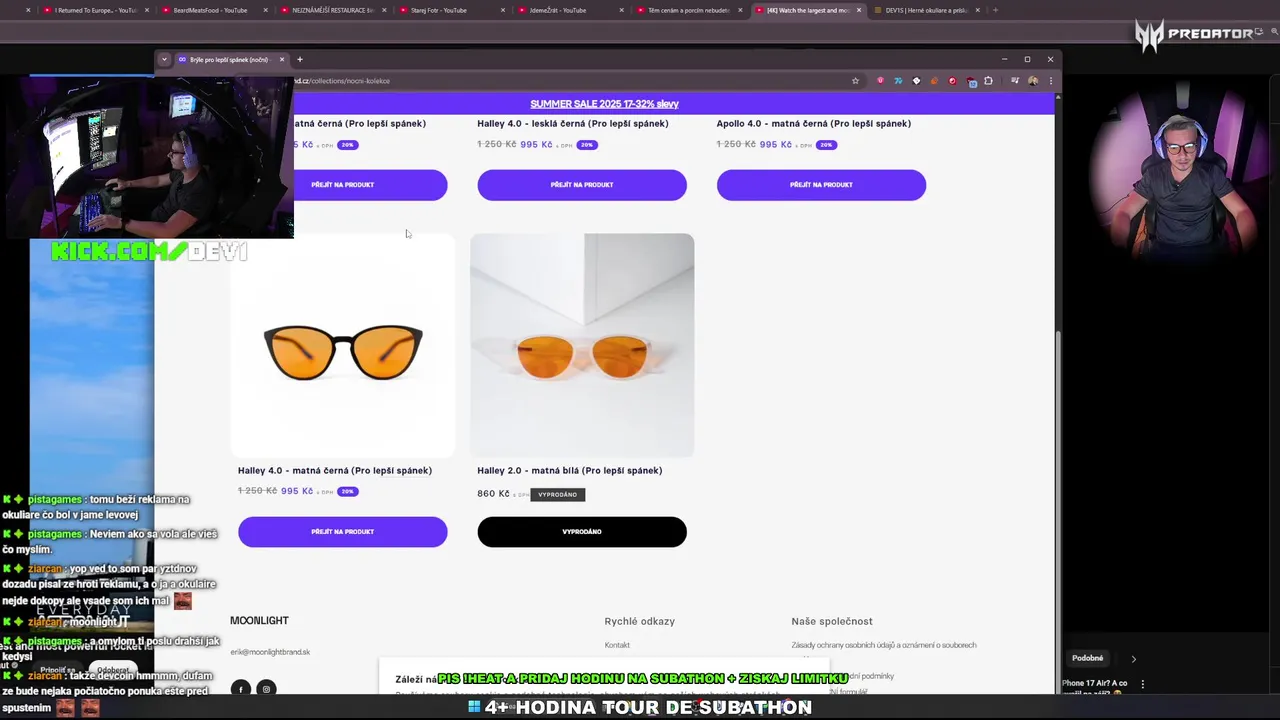This screenshot has width=1280, height=720.
Task: Click the Podobné chip in YouTube sidebar
Action: click(x=1088, y=658)
